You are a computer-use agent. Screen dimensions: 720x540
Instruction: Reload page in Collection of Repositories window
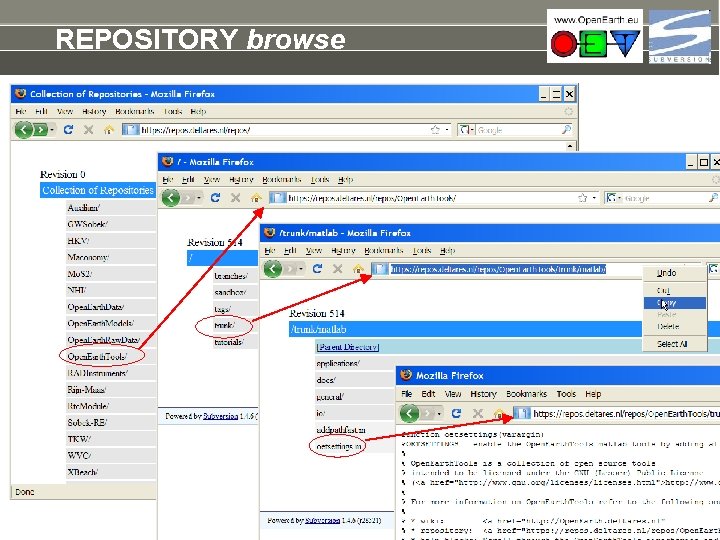tap(68, 129)
